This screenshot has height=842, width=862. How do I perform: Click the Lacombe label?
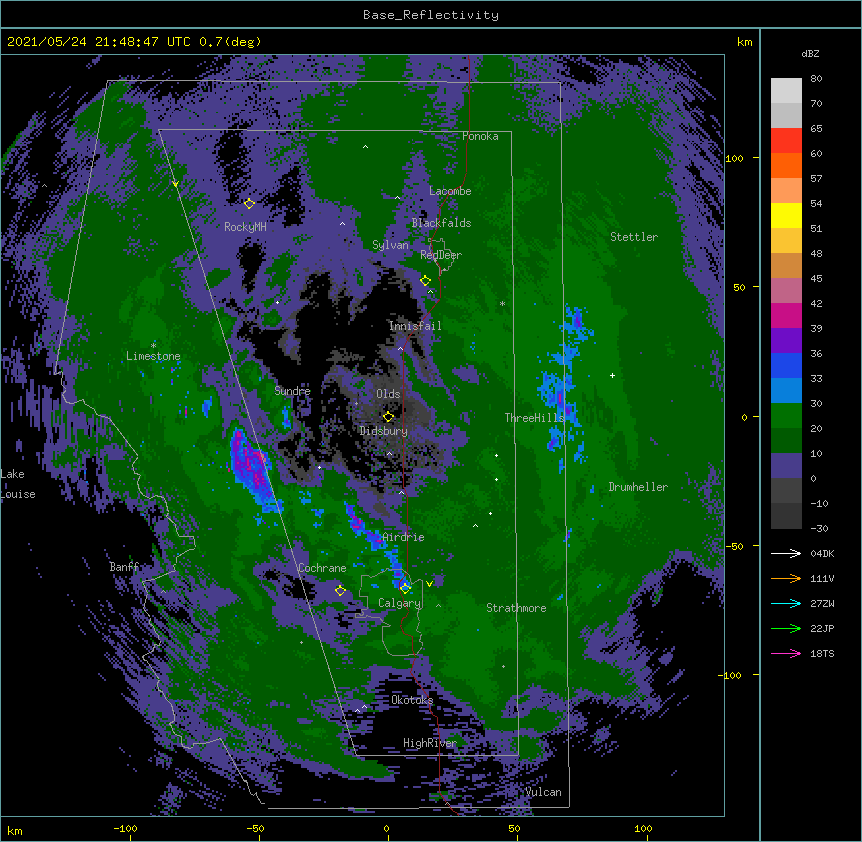[x=450, y=191]
